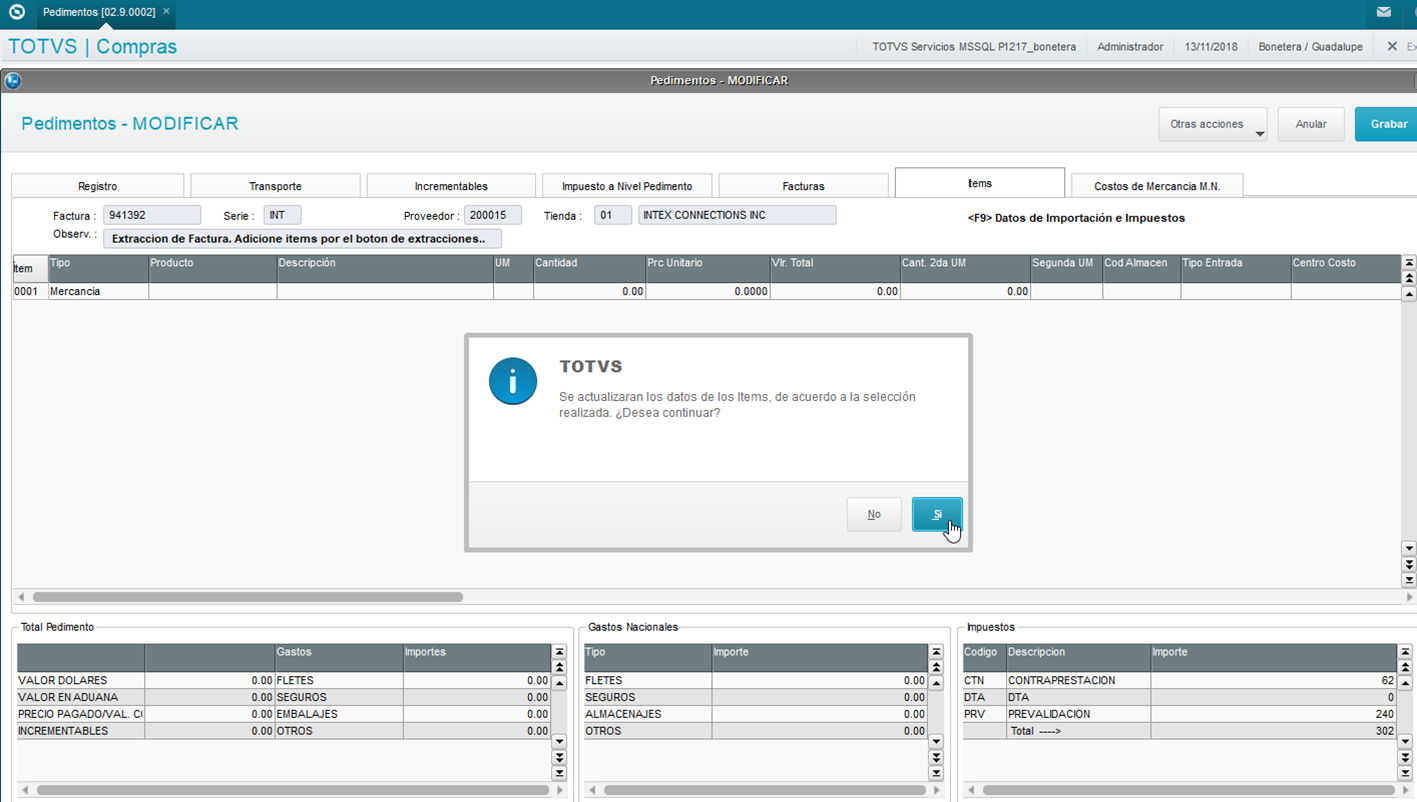Jump to first row arrow in items grid
This screenshot has height=802, width=1417.
click(1409, 263)
